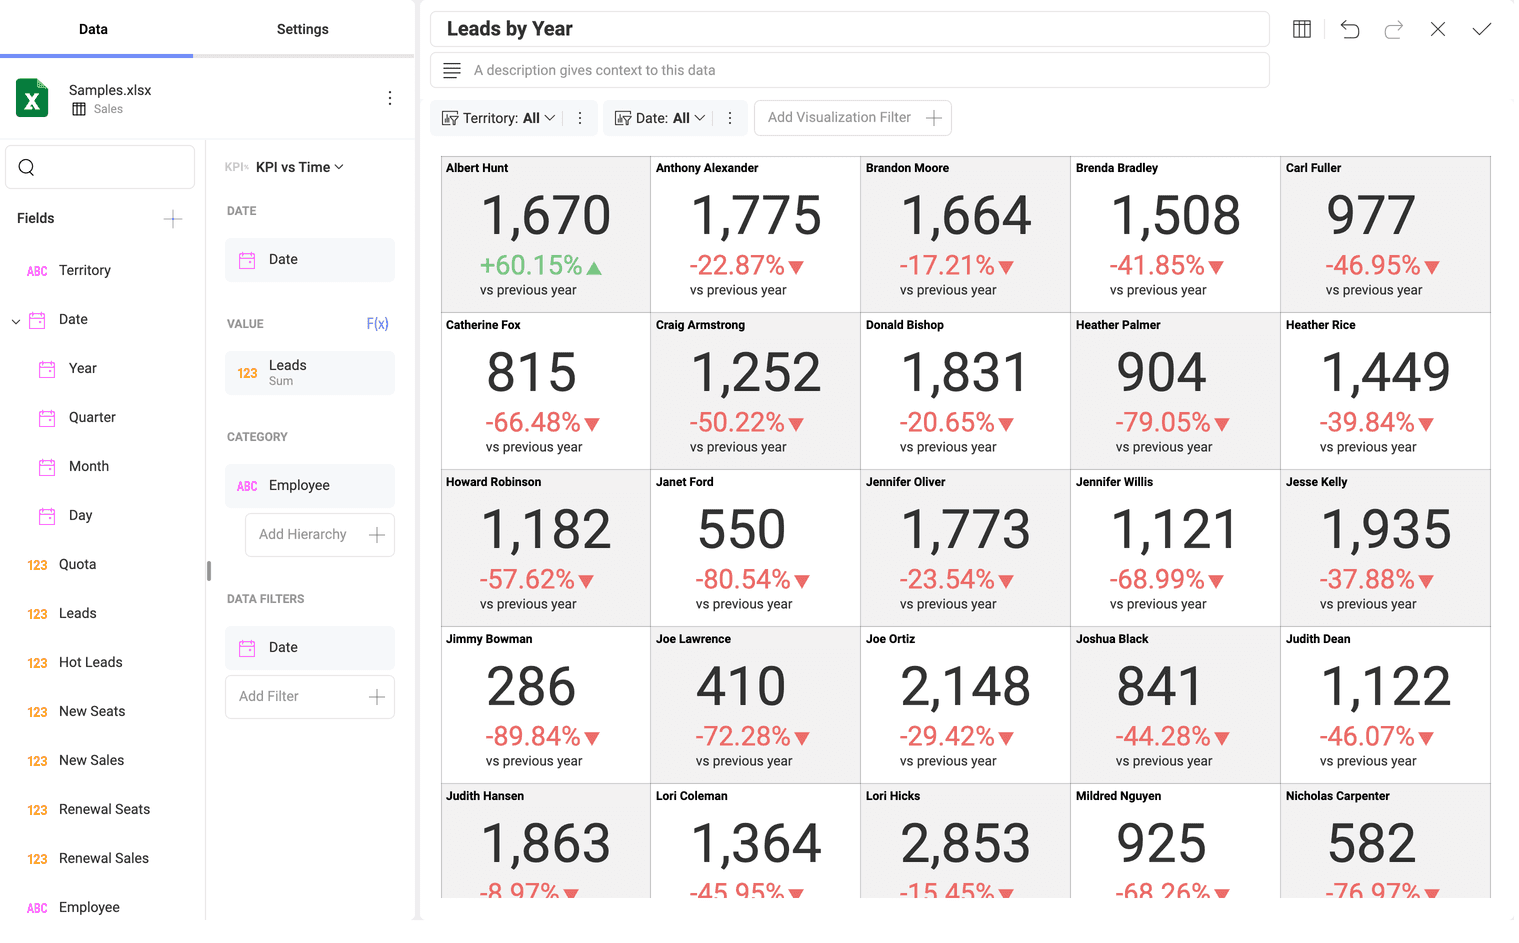The image size is (1519, 943).
Task: Select the Renewal Seats field
Action: [105, 810]
